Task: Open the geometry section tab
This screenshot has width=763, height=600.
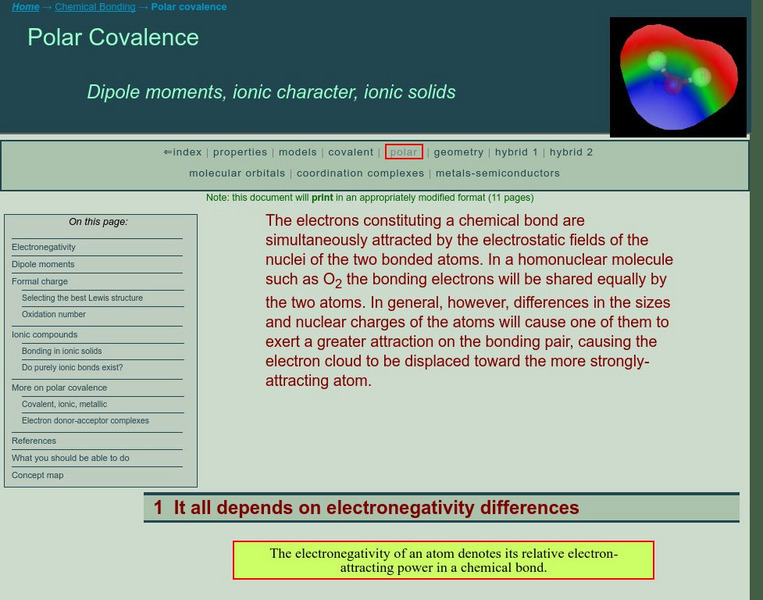Action: click(458, 152)
